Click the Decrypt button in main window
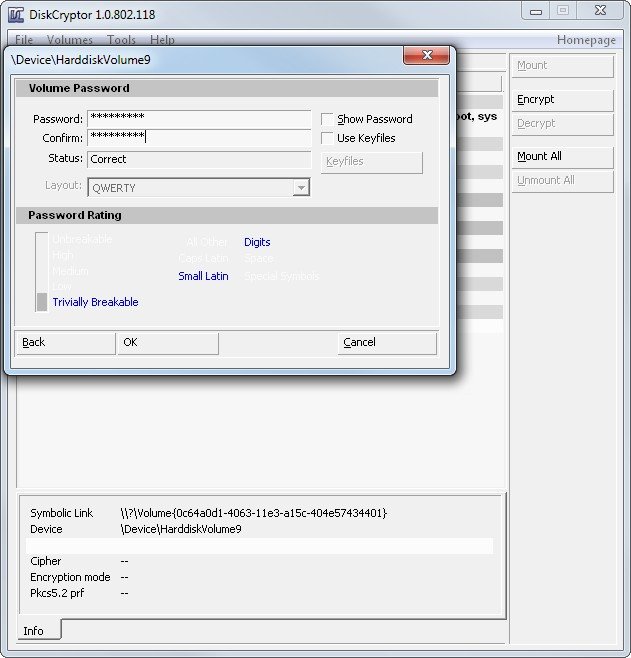This screenshot has width=631, height=658. [562, 124]
